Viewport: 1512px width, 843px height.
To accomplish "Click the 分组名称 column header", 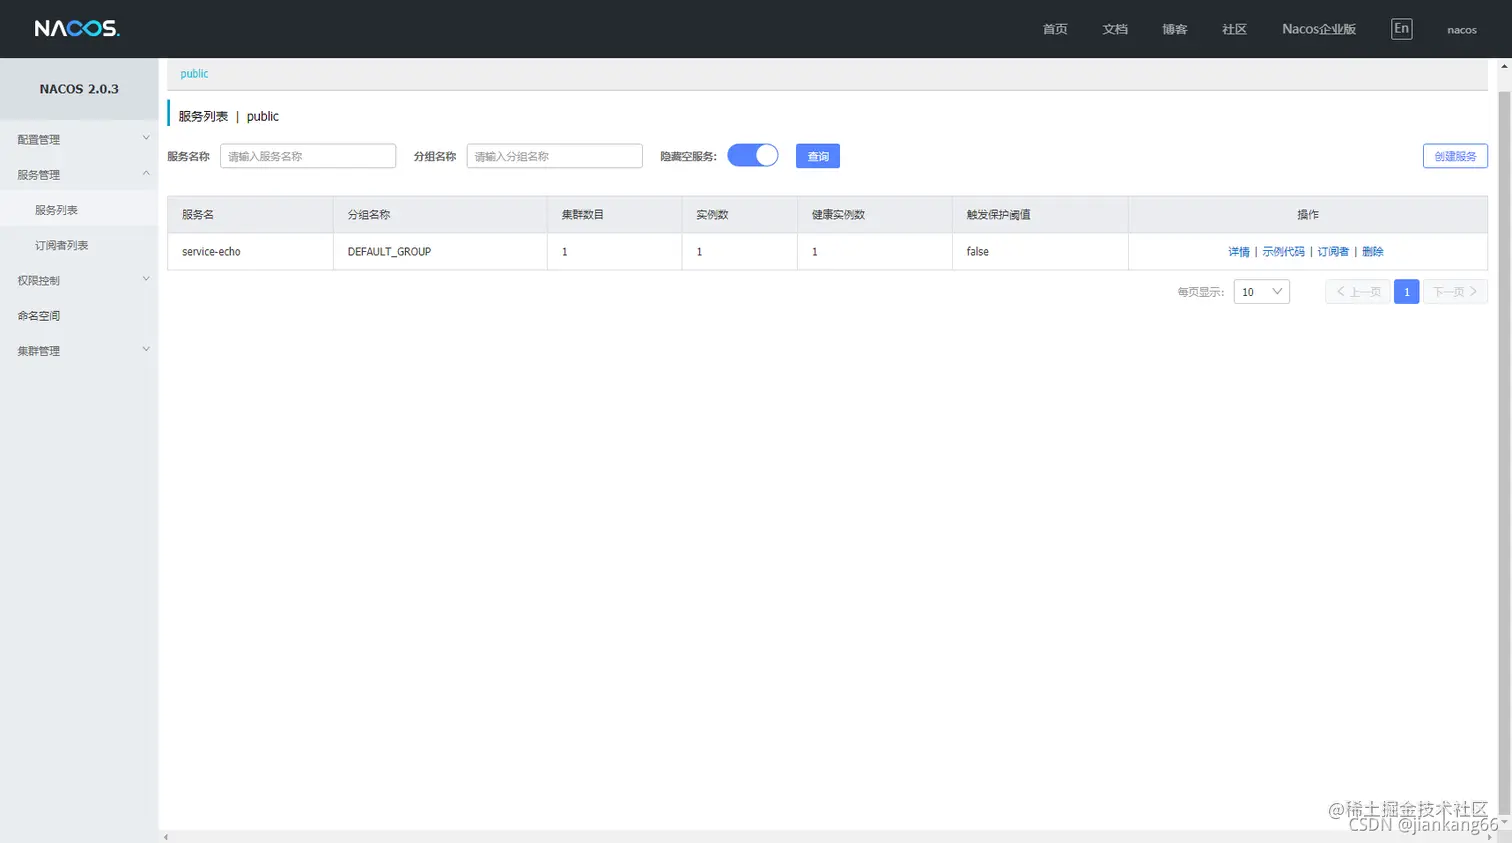I will [x=440, y=215].
